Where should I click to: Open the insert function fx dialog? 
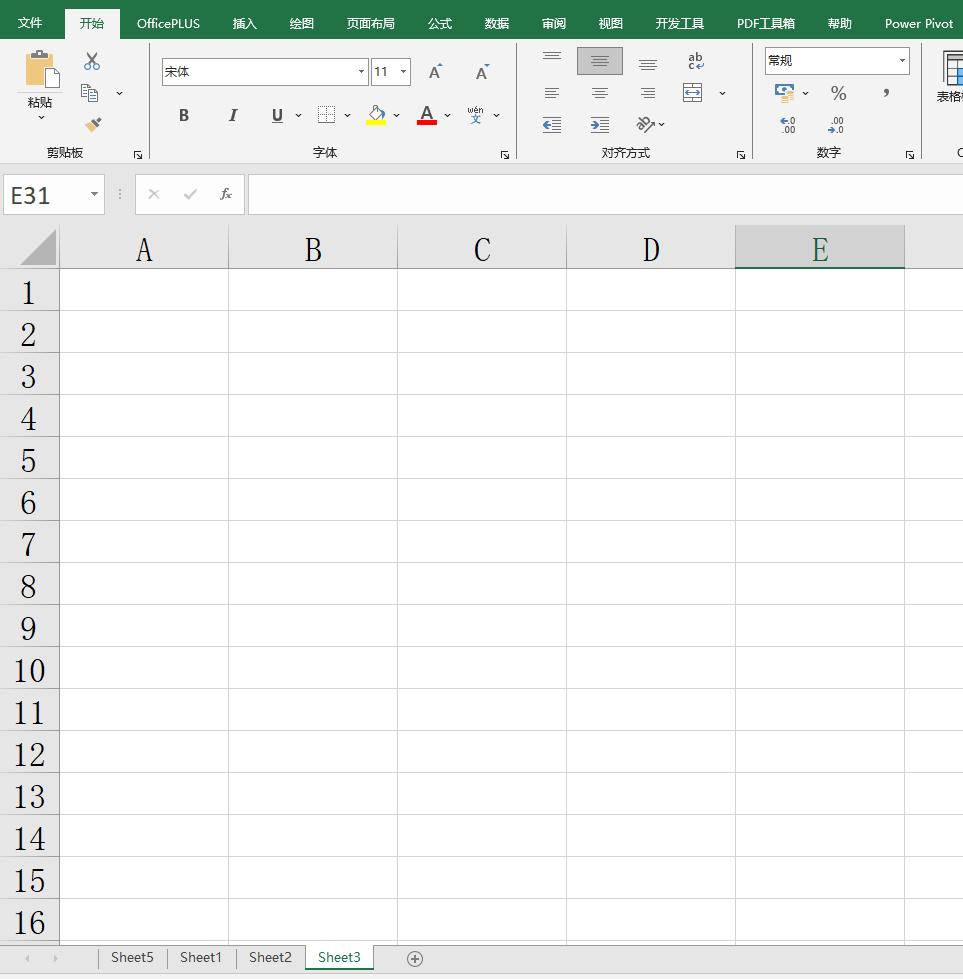click(225, 194)
